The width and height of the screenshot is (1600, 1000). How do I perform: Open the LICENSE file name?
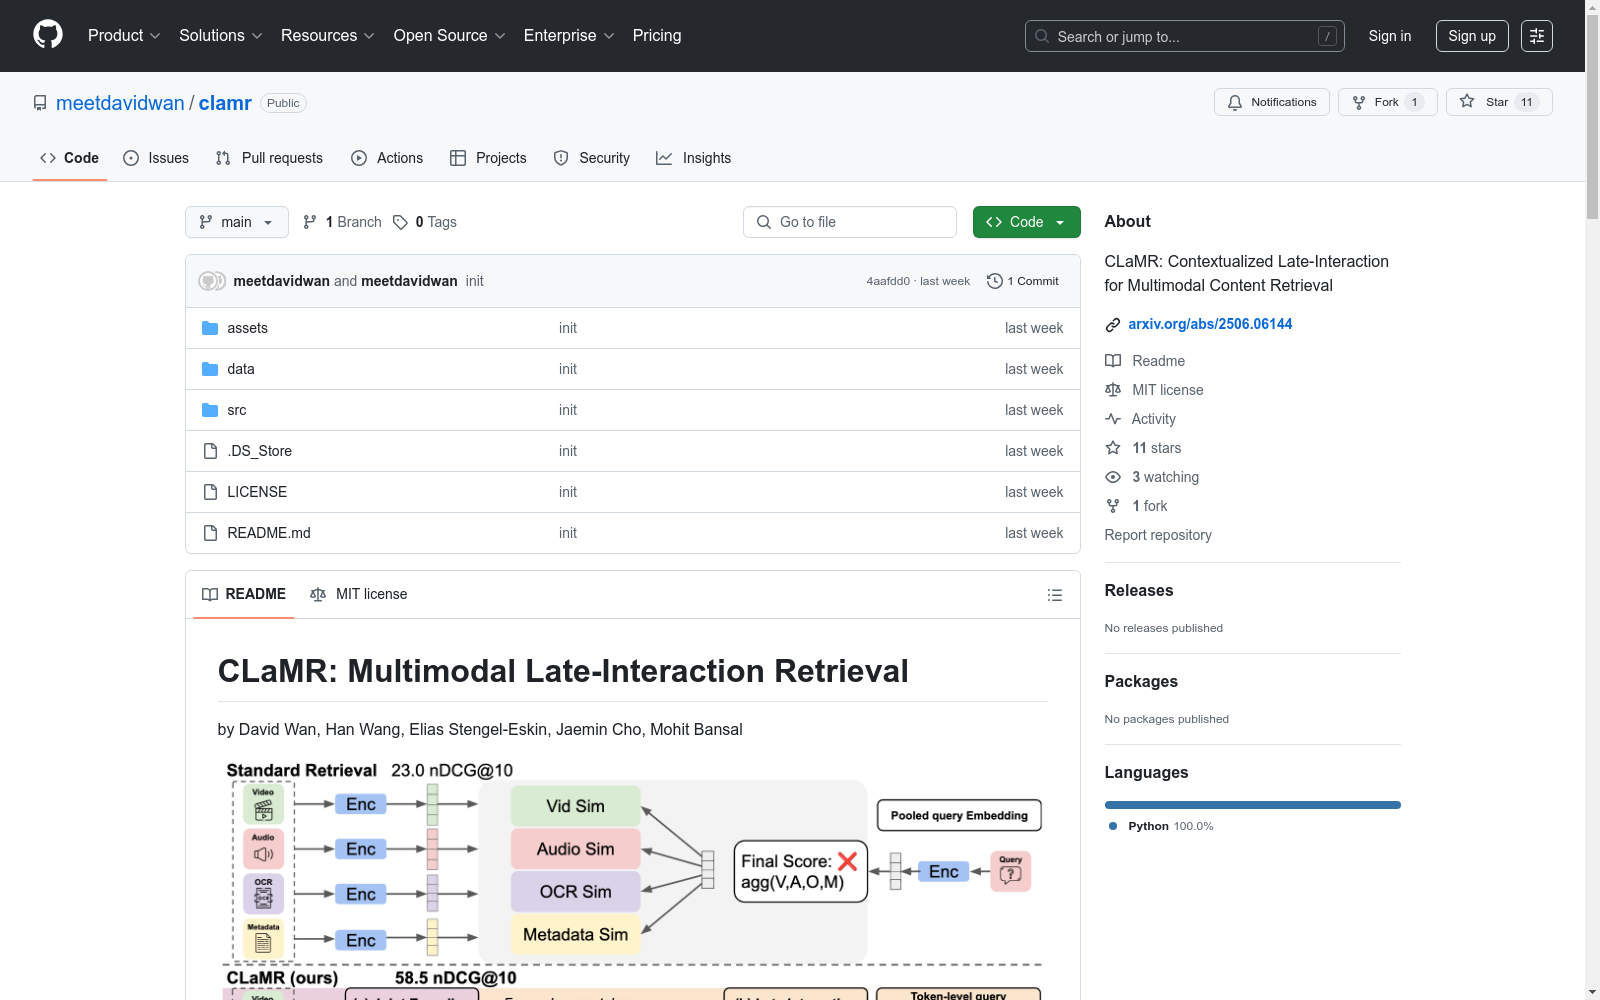(x=257, y=492)
